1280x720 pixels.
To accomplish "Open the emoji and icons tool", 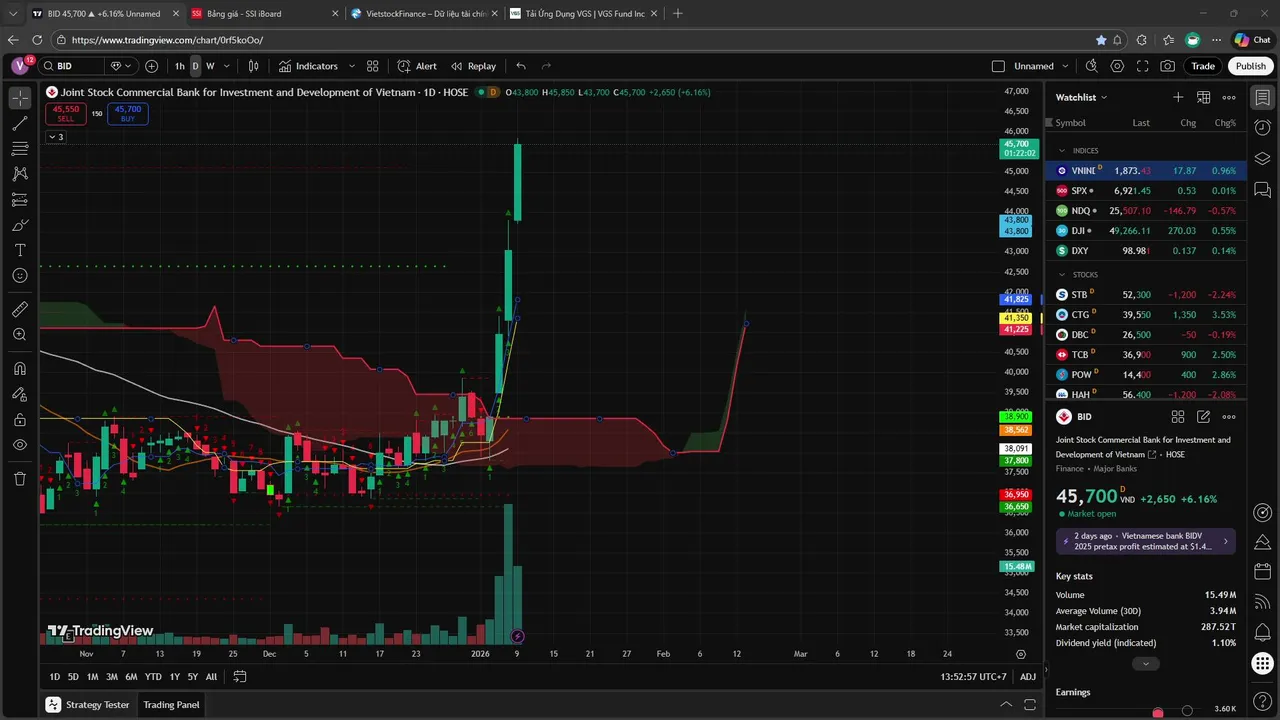I will point(20,275).
